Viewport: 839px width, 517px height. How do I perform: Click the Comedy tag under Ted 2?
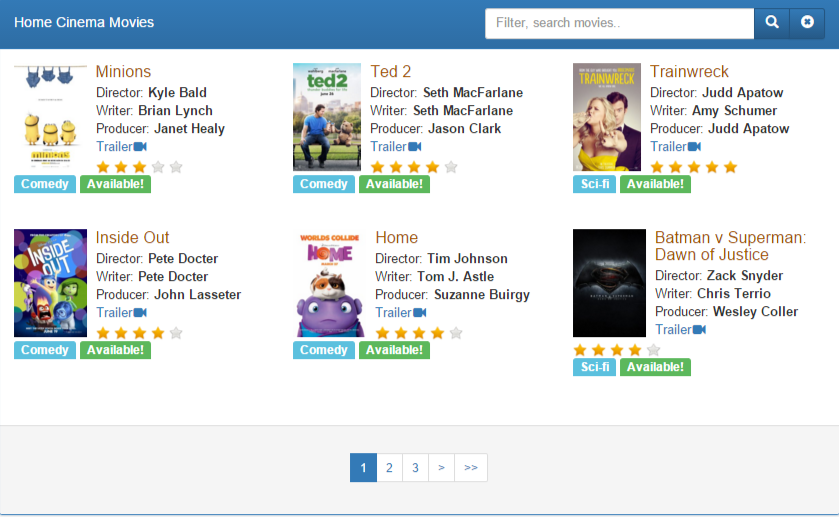tap(324, 184)
